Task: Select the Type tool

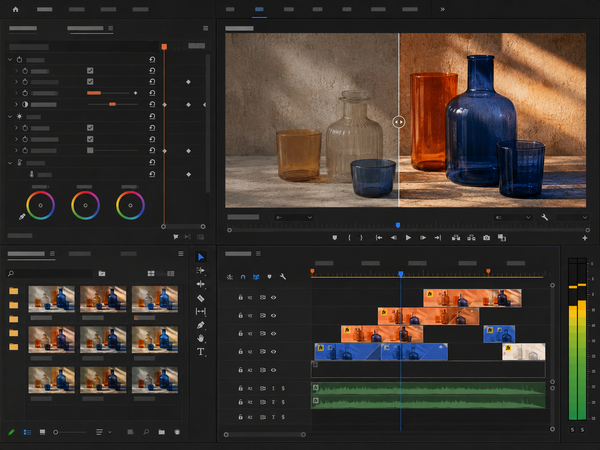Action: 201,352
